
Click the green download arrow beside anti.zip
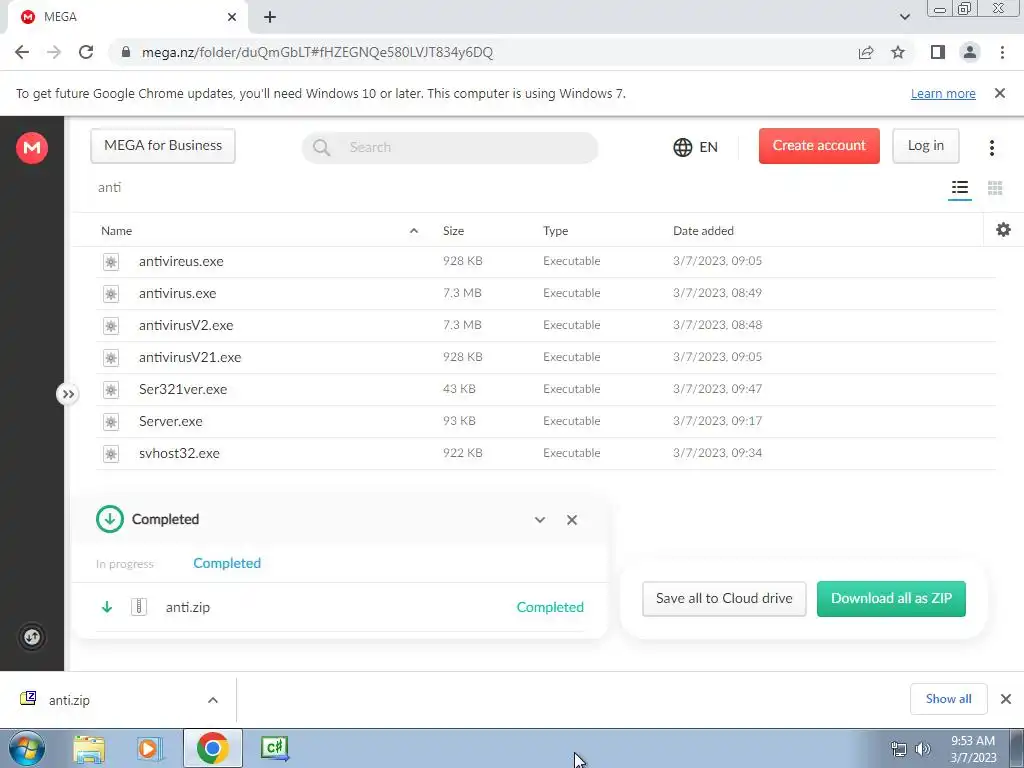point(107,607)
